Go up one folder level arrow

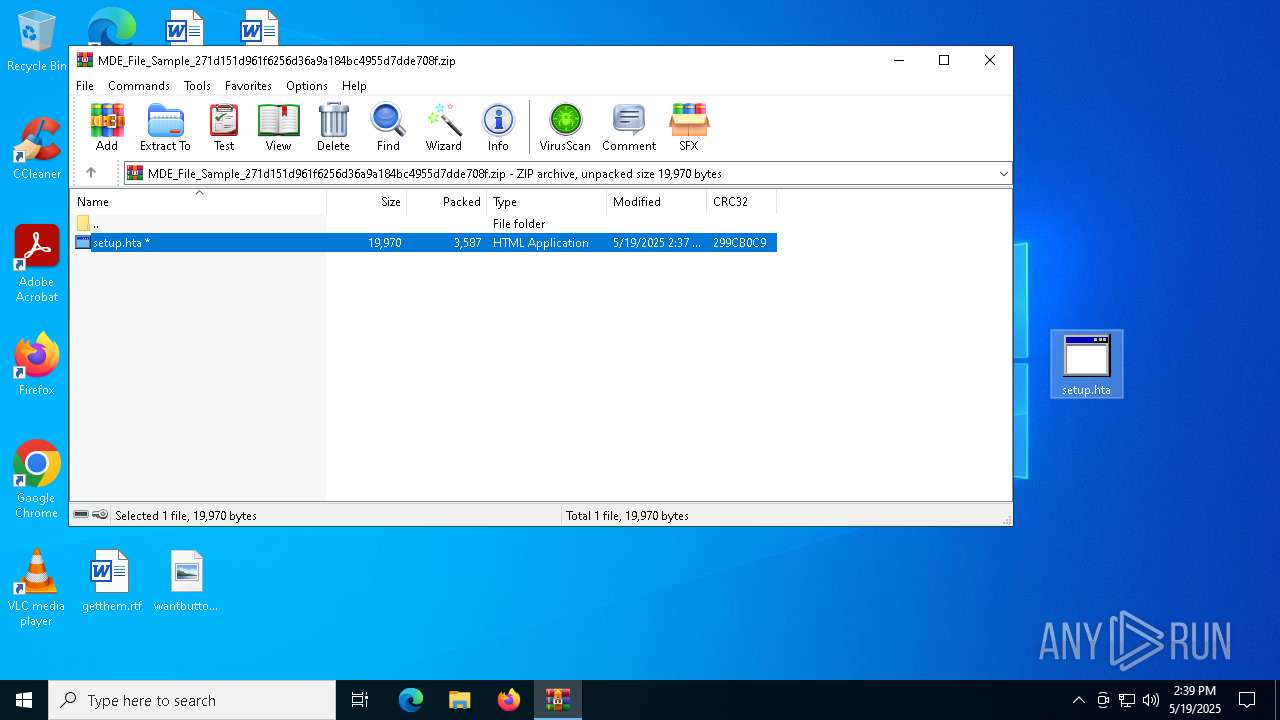(x=91, y=173)
